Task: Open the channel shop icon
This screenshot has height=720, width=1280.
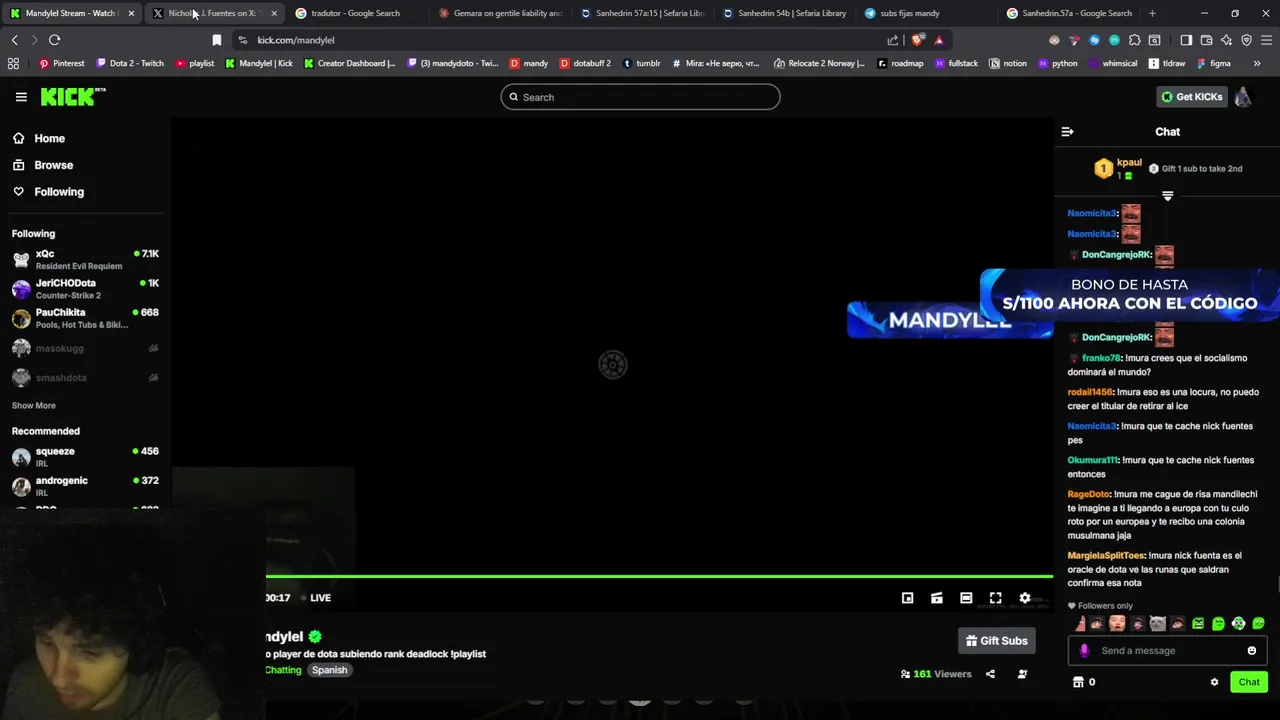Action: 1078,682
